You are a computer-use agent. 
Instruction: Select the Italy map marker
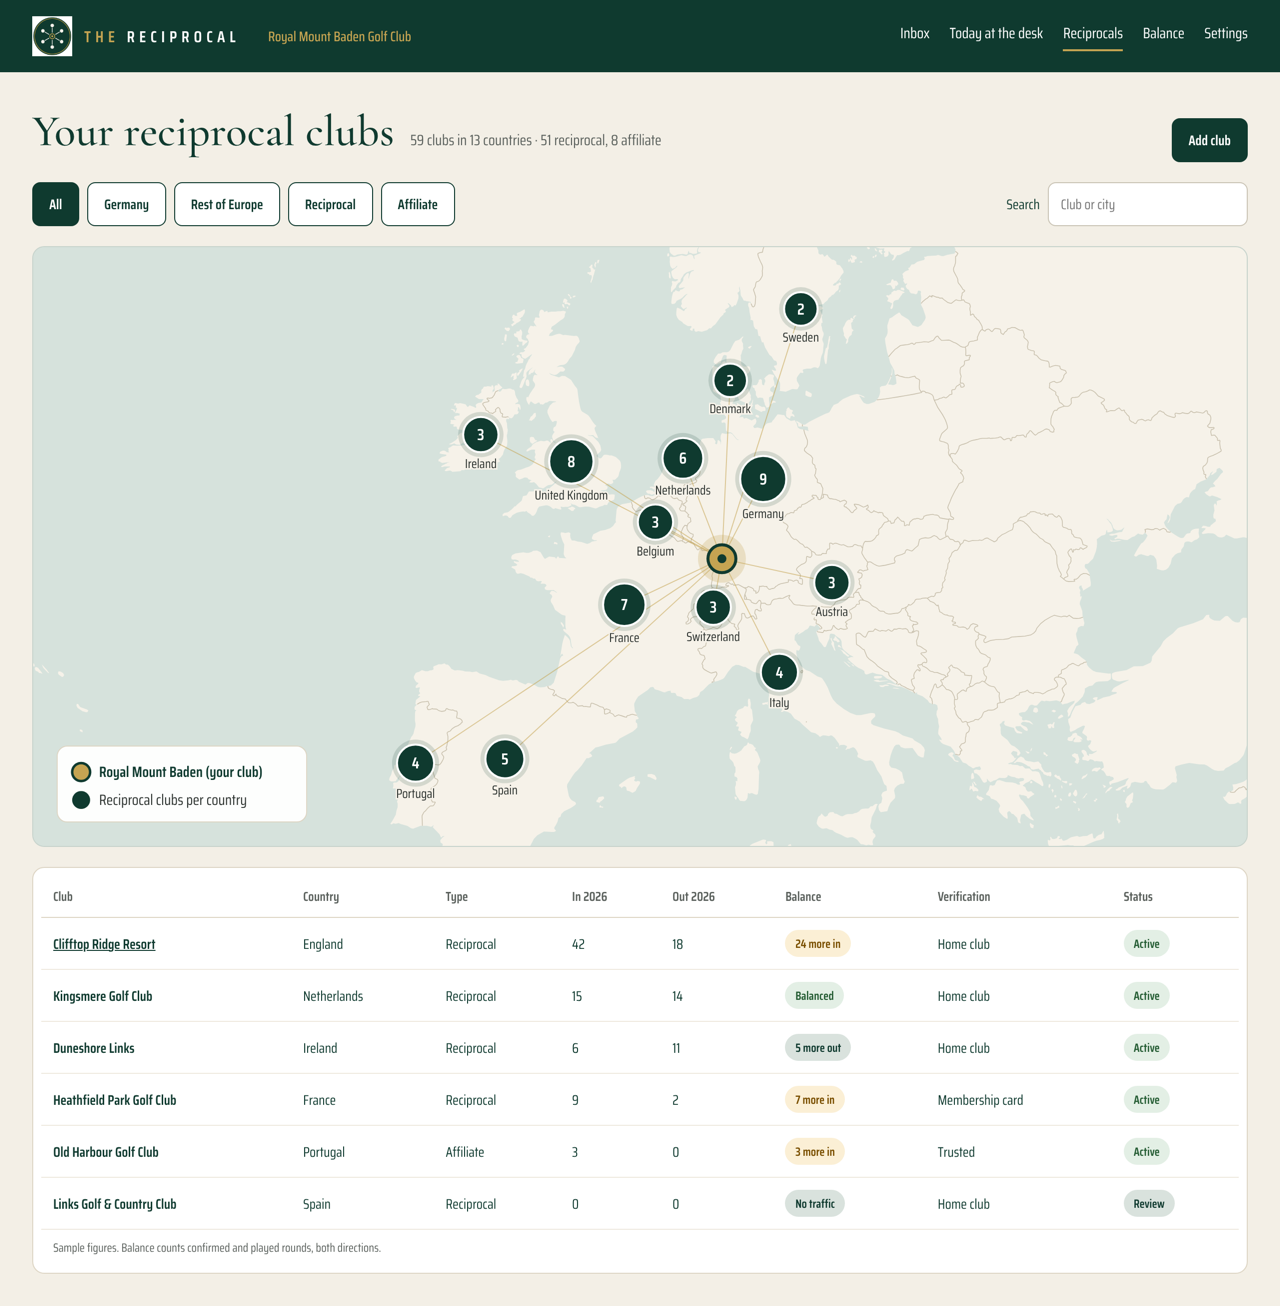[779, 673]
